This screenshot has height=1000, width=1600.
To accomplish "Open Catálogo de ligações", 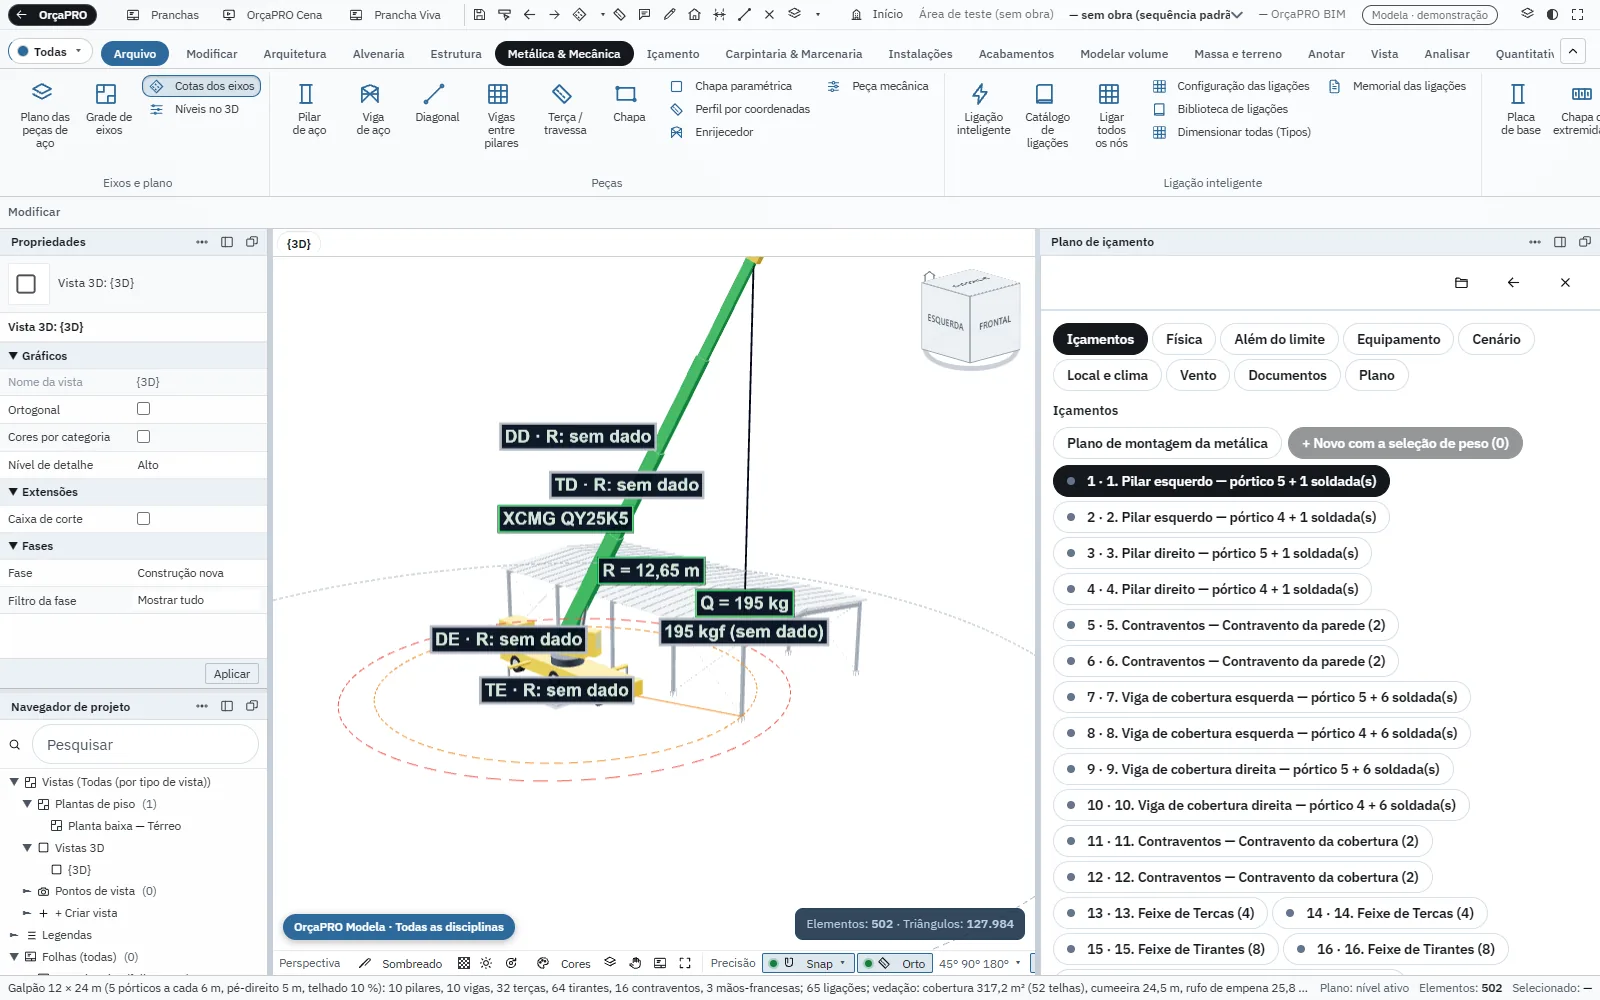I will tap(1047, 116).
